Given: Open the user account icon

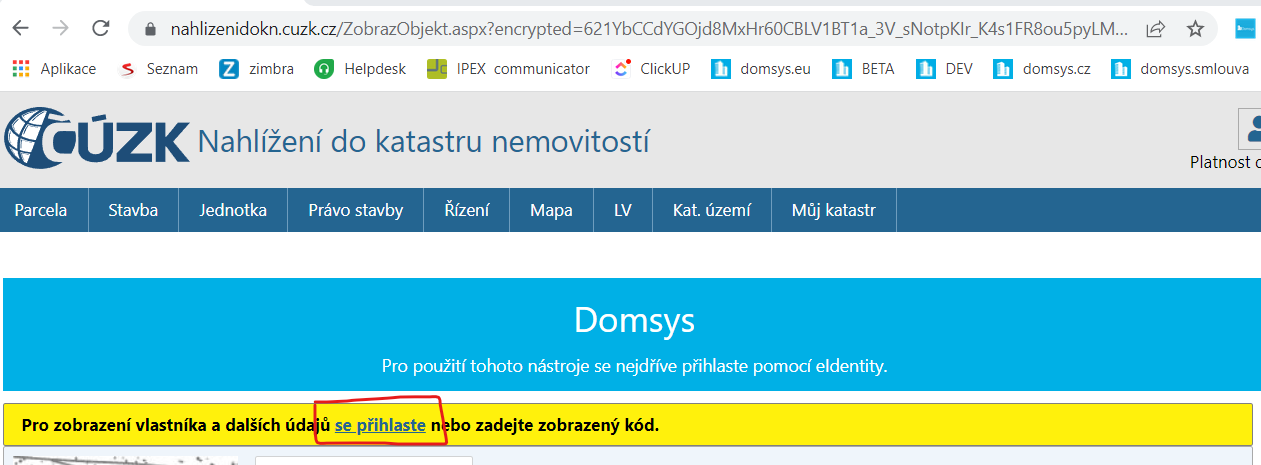Looking at the screenshot, I should click(1250, 130).
